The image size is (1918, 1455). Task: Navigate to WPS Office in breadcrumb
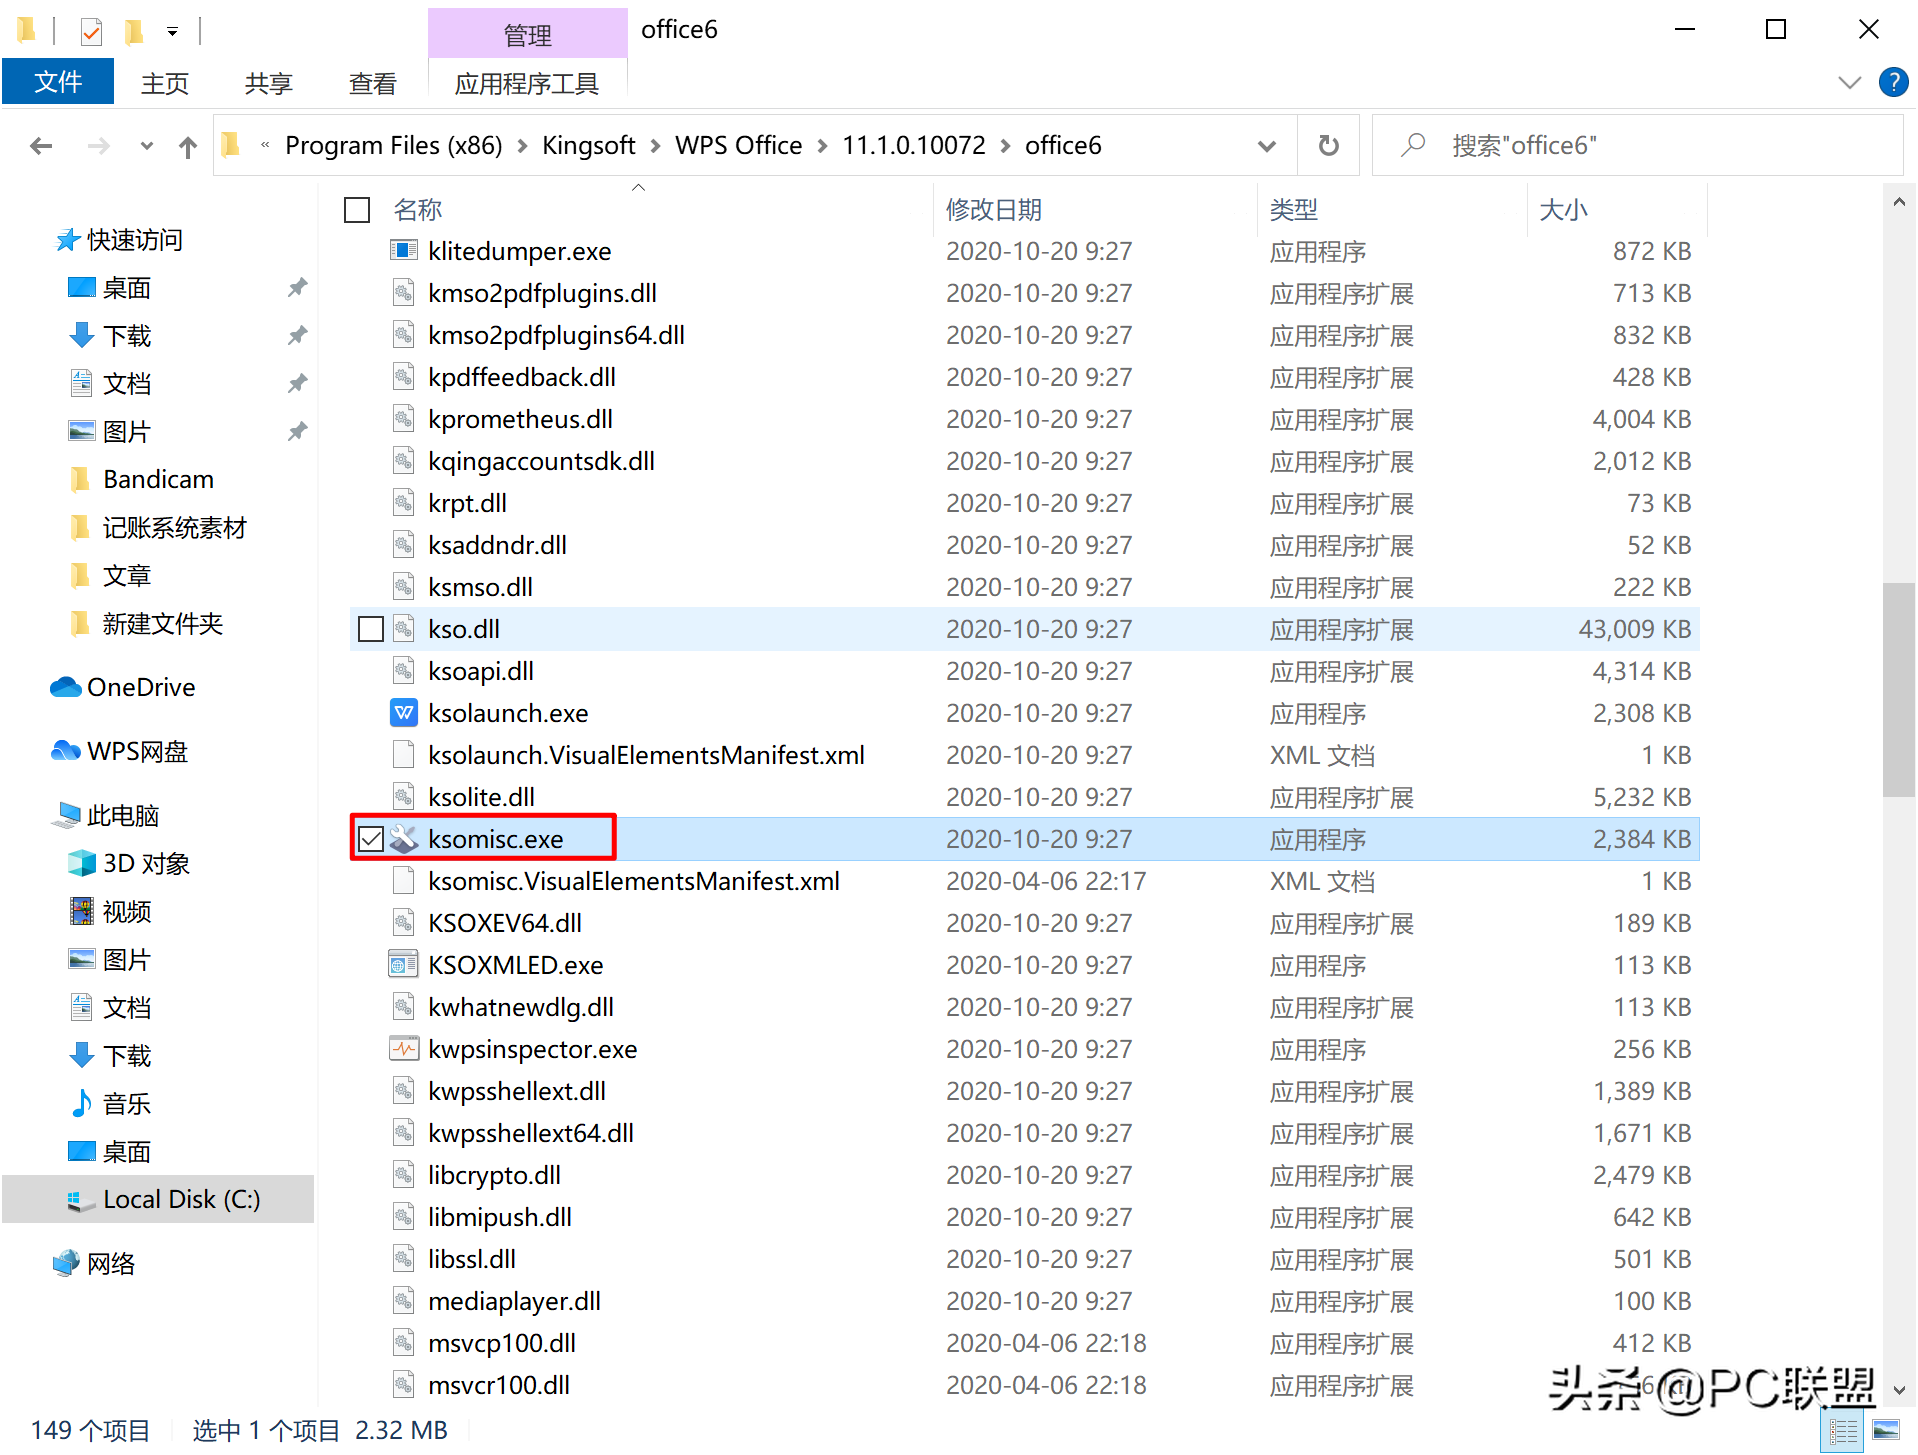[739, 146]
